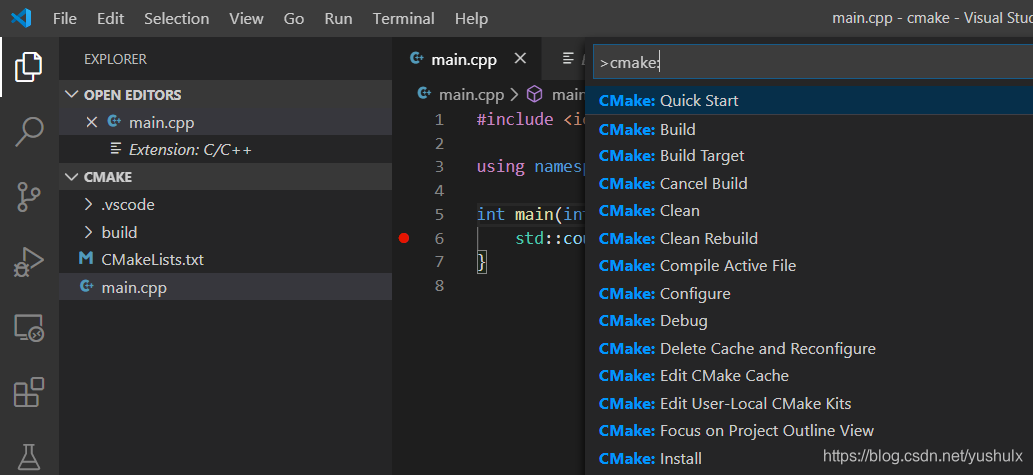Image resolution: width=1033 pixels, height=475 pixels.
Task: Open the Go menu
Action: tap(294, 18)
